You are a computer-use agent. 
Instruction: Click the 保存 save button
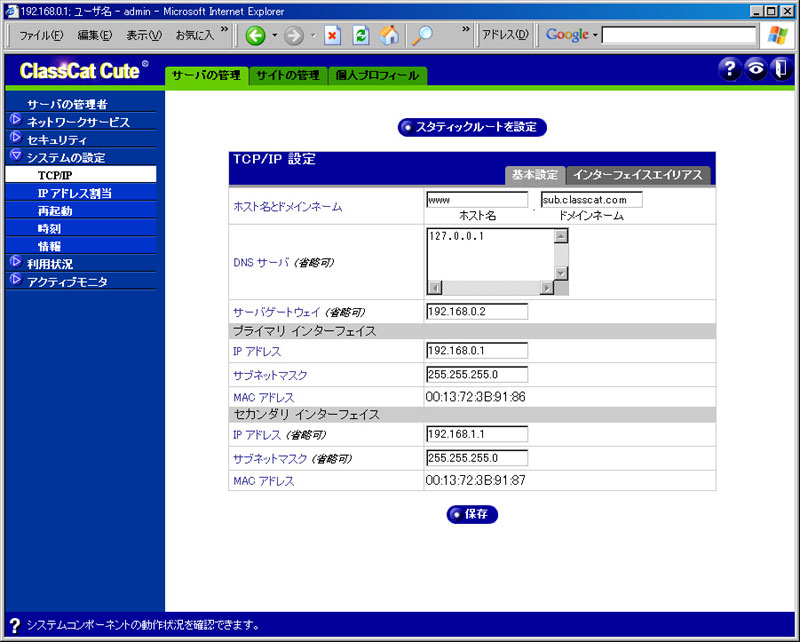(472, 514)
